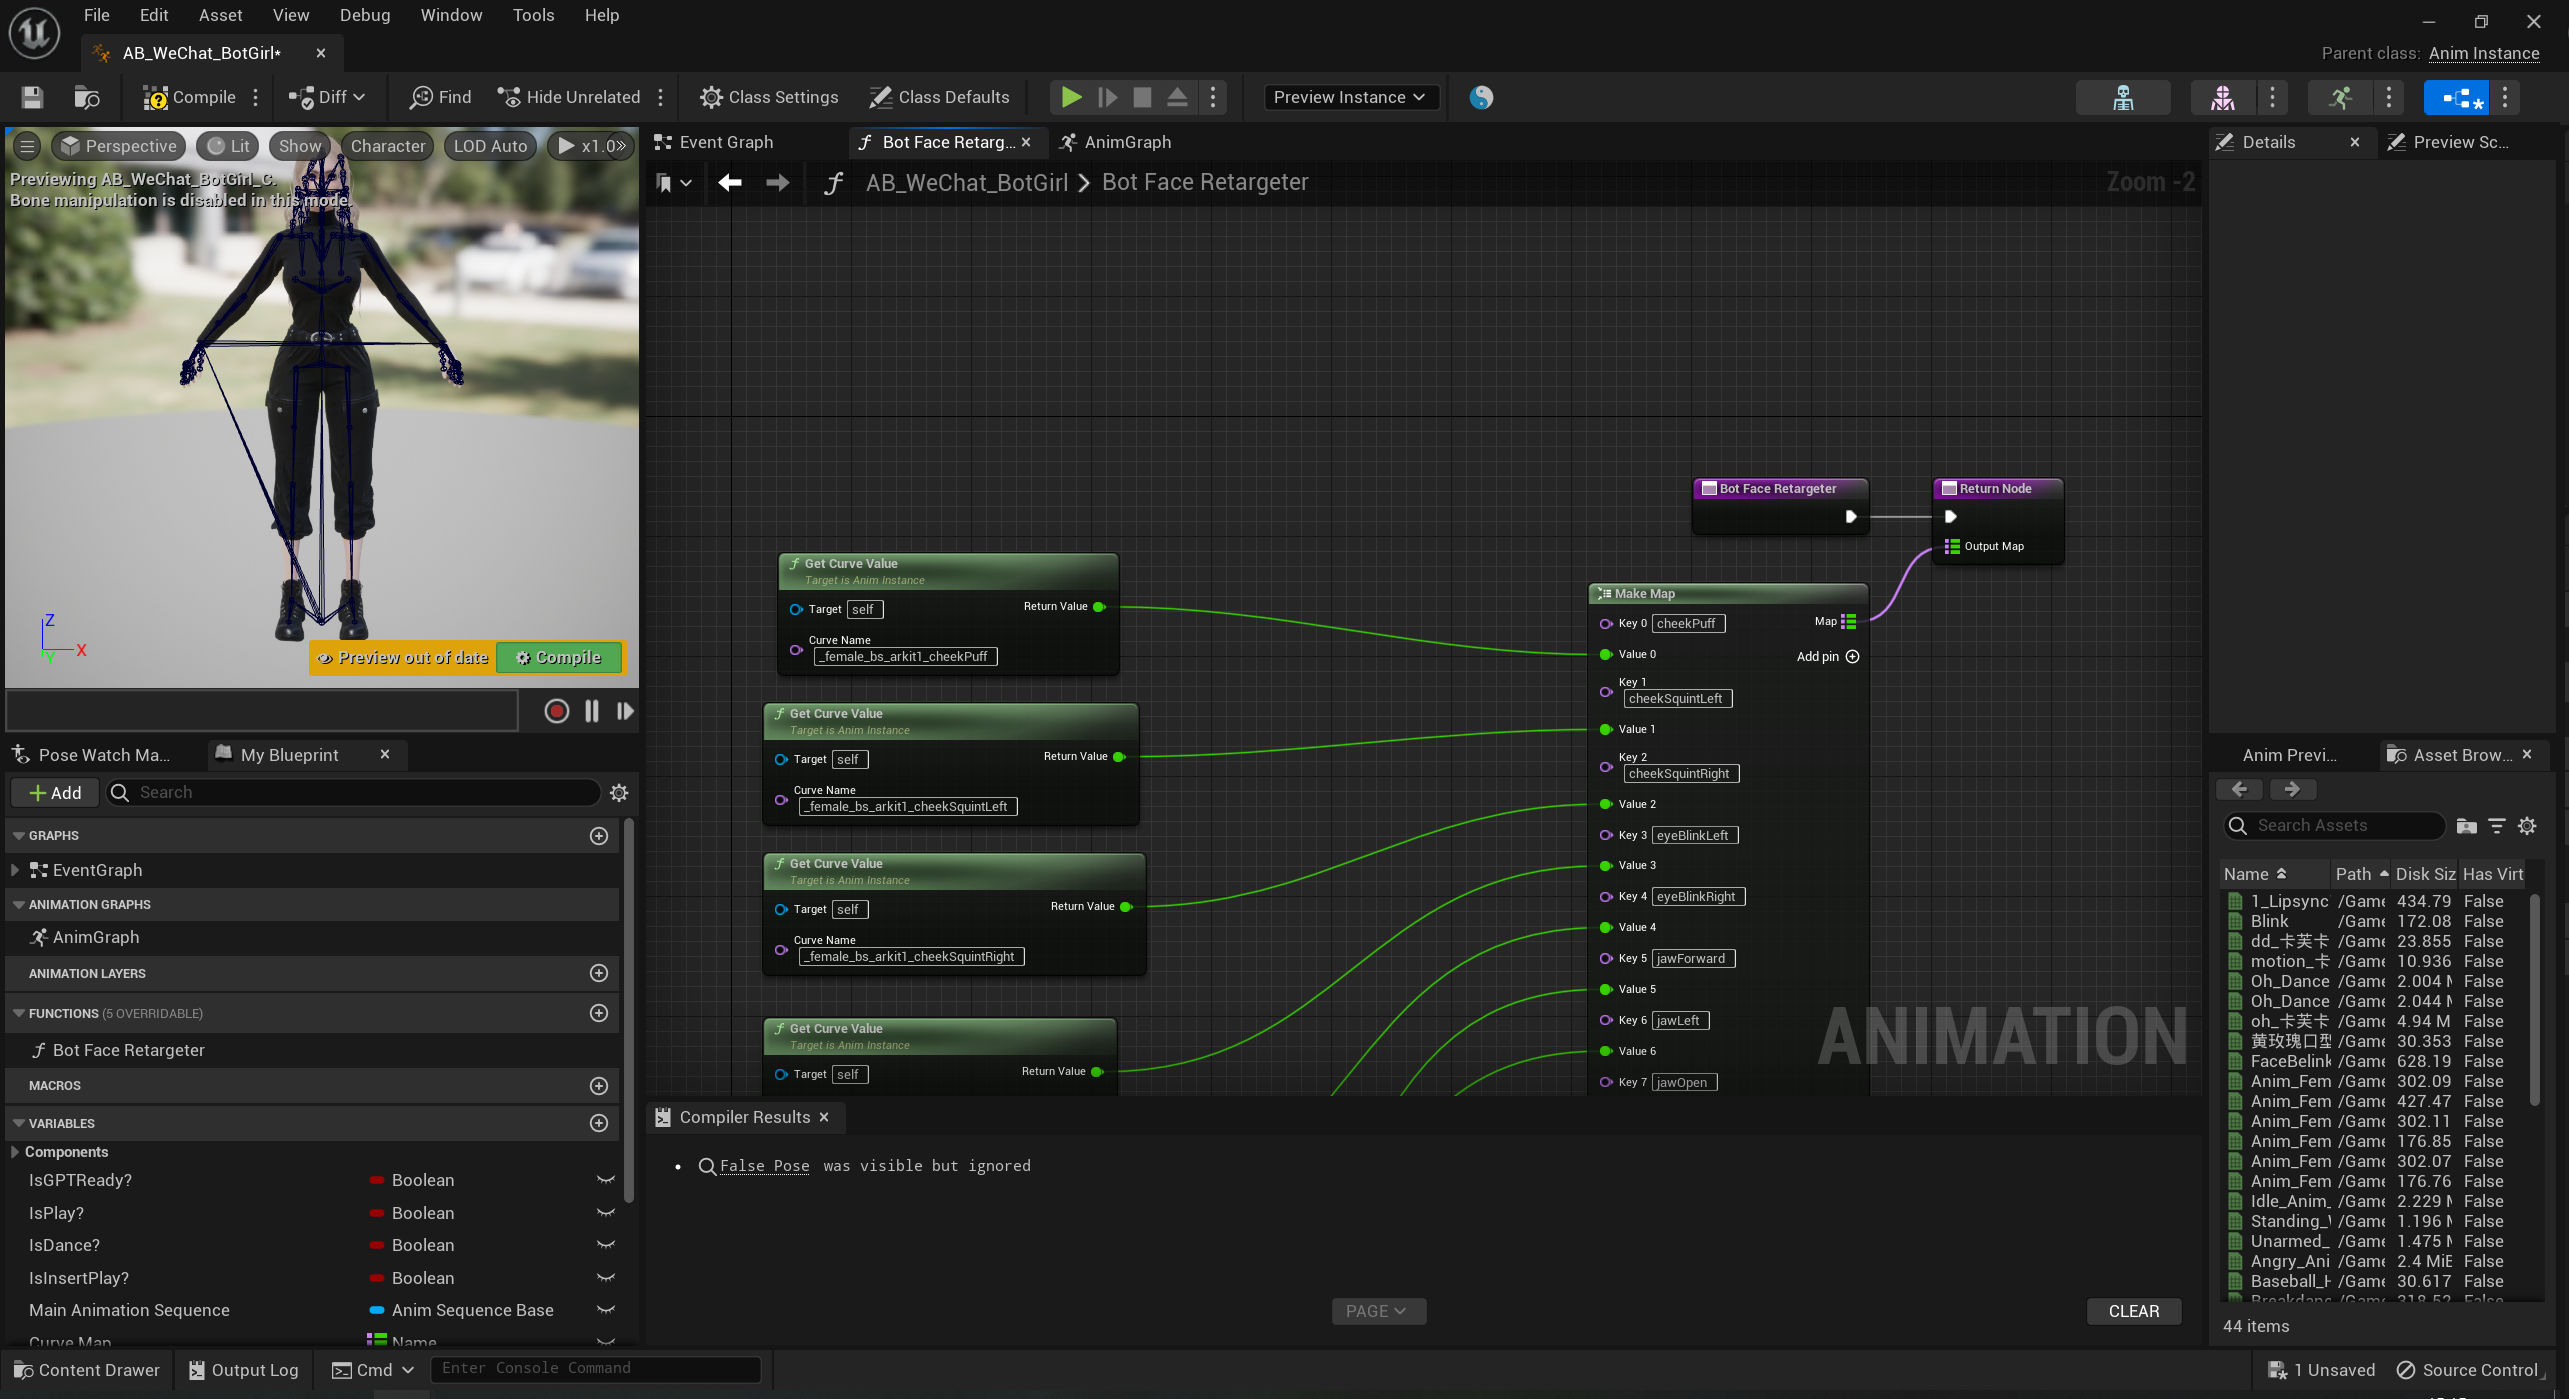Click the Search Assets input field
Screen dimensions: 2569x1399
click(x=2335, y=826)
